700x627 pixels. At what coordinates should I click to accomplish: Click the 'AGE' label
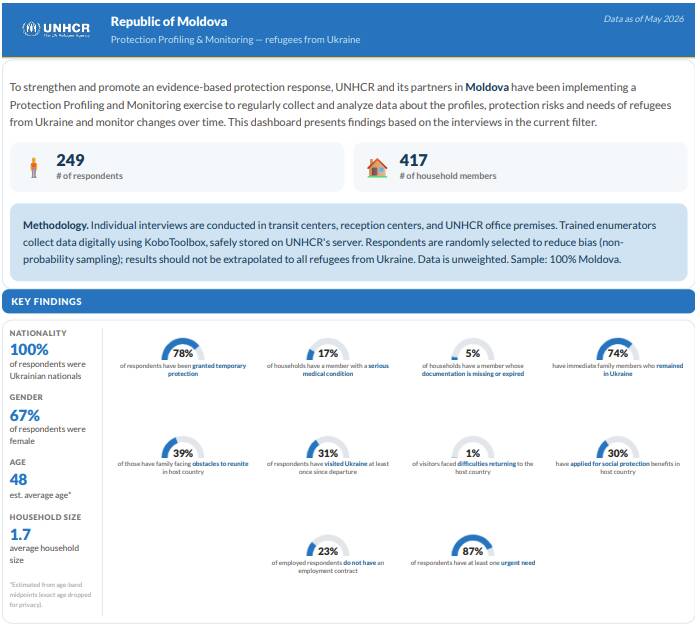click(x=17, y=462)
